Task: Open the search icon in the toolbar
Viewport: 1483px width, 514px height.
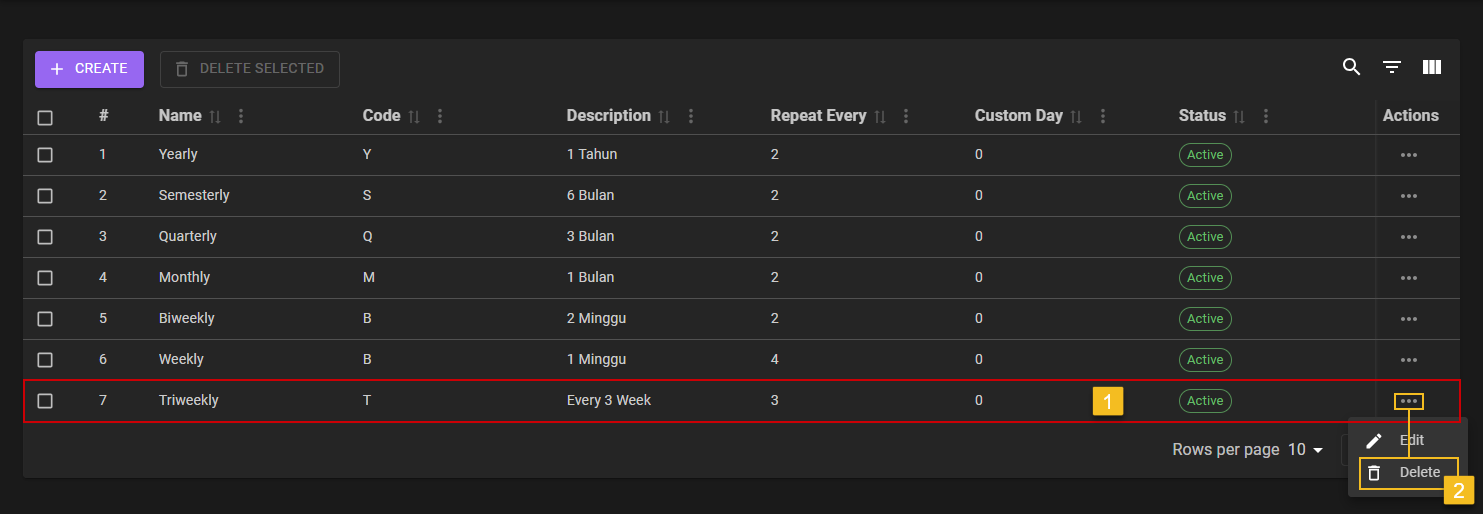Action: click(x=1351, y=67)
